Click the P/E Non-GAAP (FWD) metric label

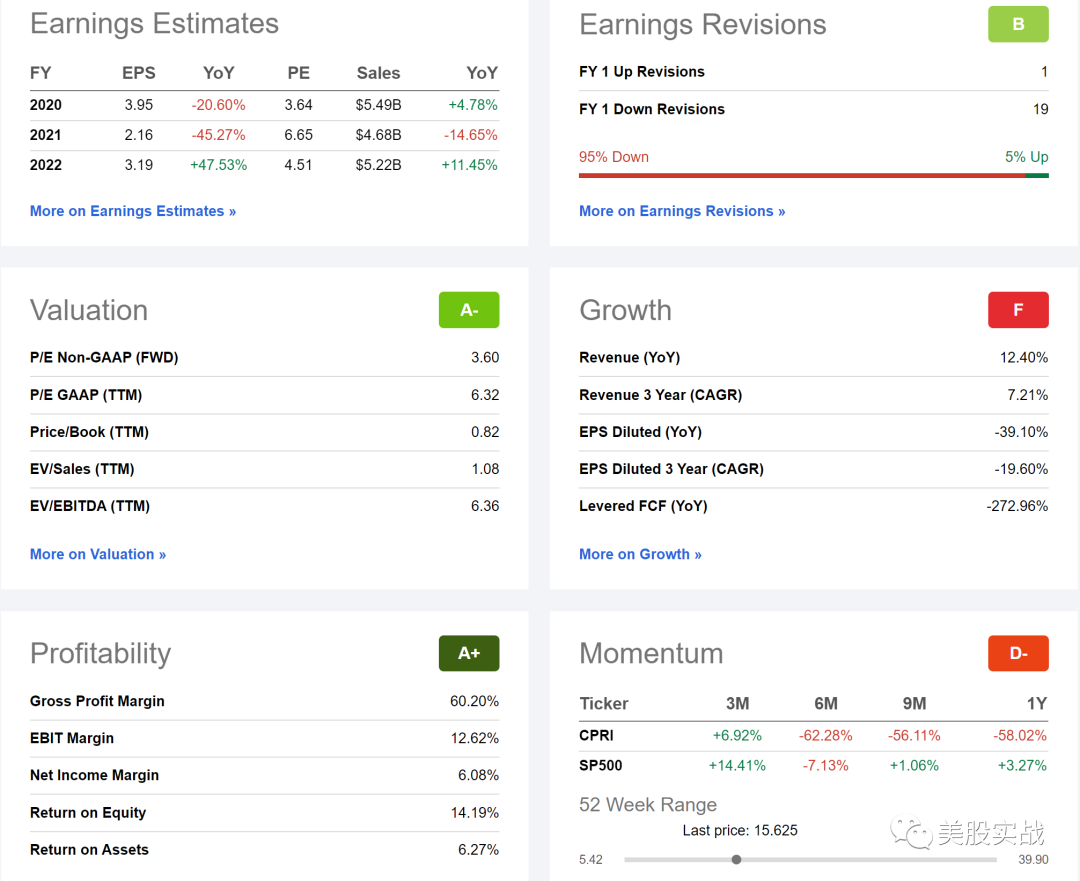click(104, 357)
